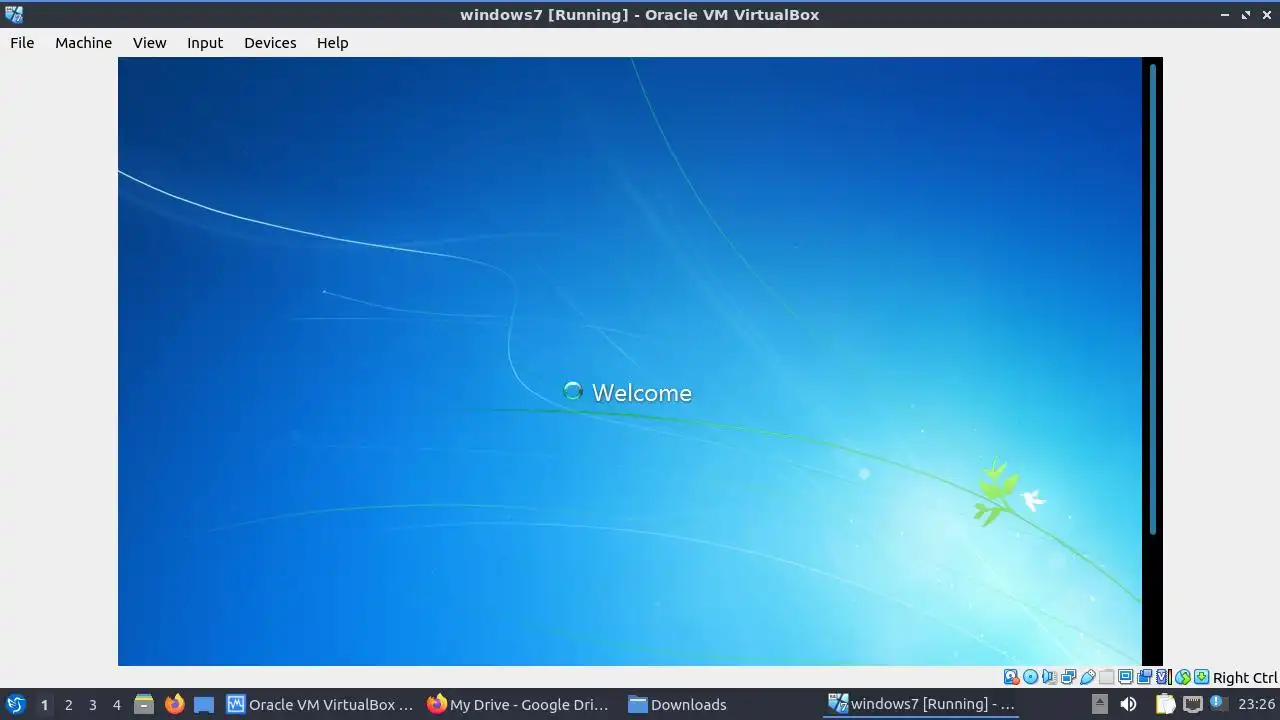Click the display indicator icon

pyautogui.click(x=1125, y=677)
